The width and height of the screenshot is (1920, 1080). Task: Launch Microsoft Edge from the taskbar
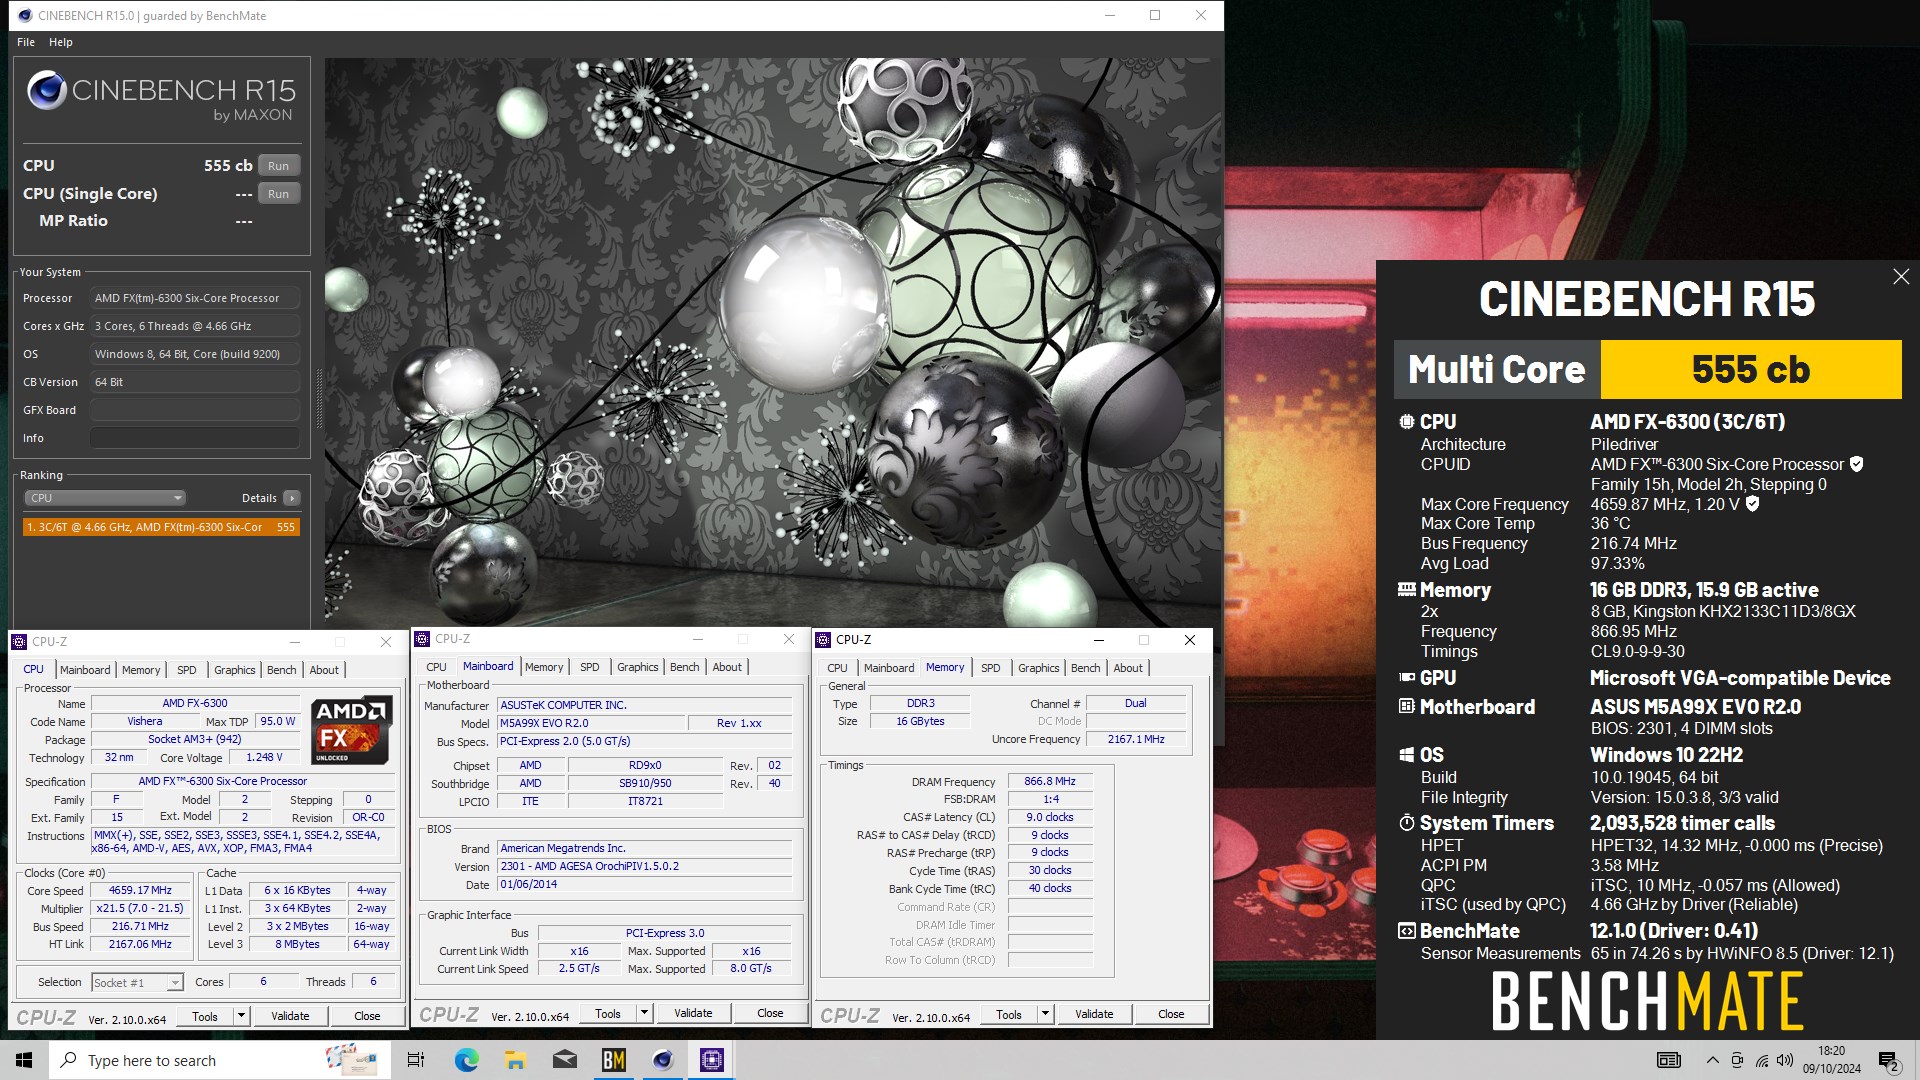tap(466, 1060)
